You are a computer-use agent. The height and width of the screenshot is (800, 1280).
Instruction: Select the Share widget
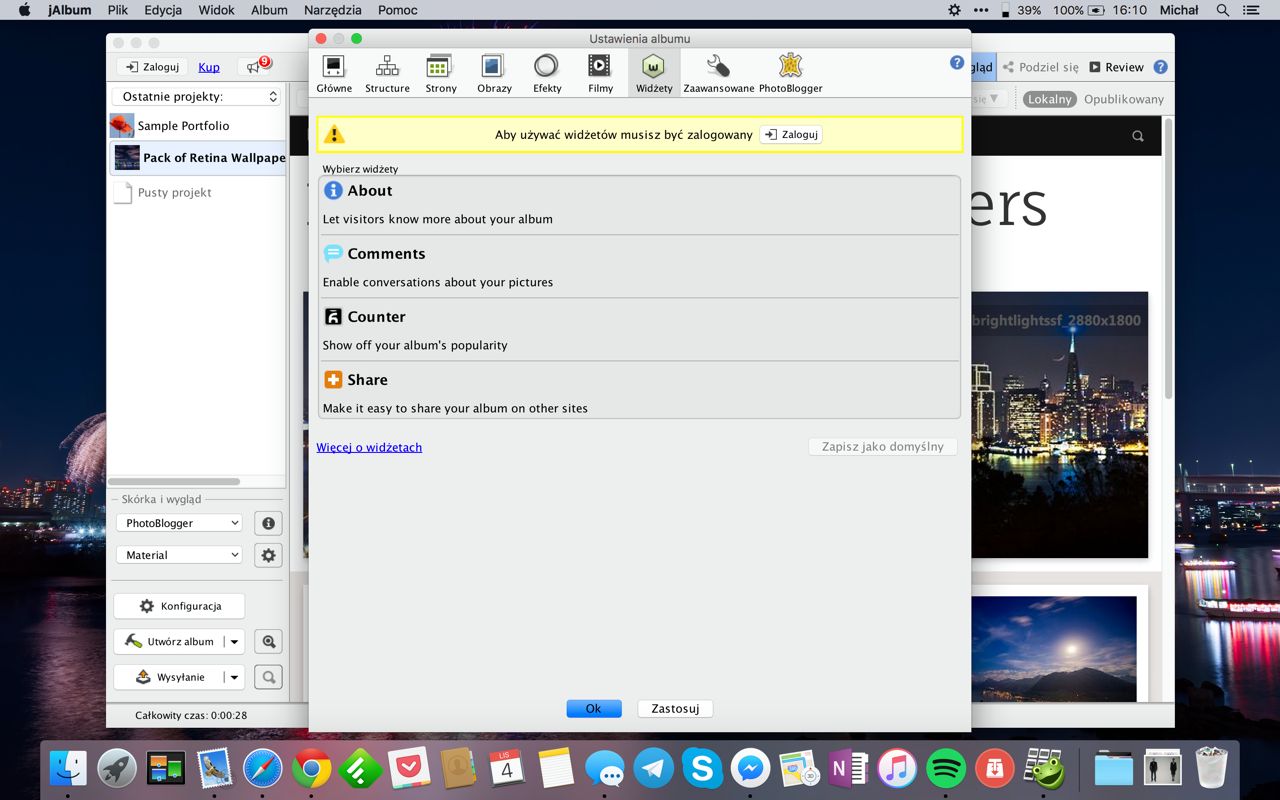(639, 392)
